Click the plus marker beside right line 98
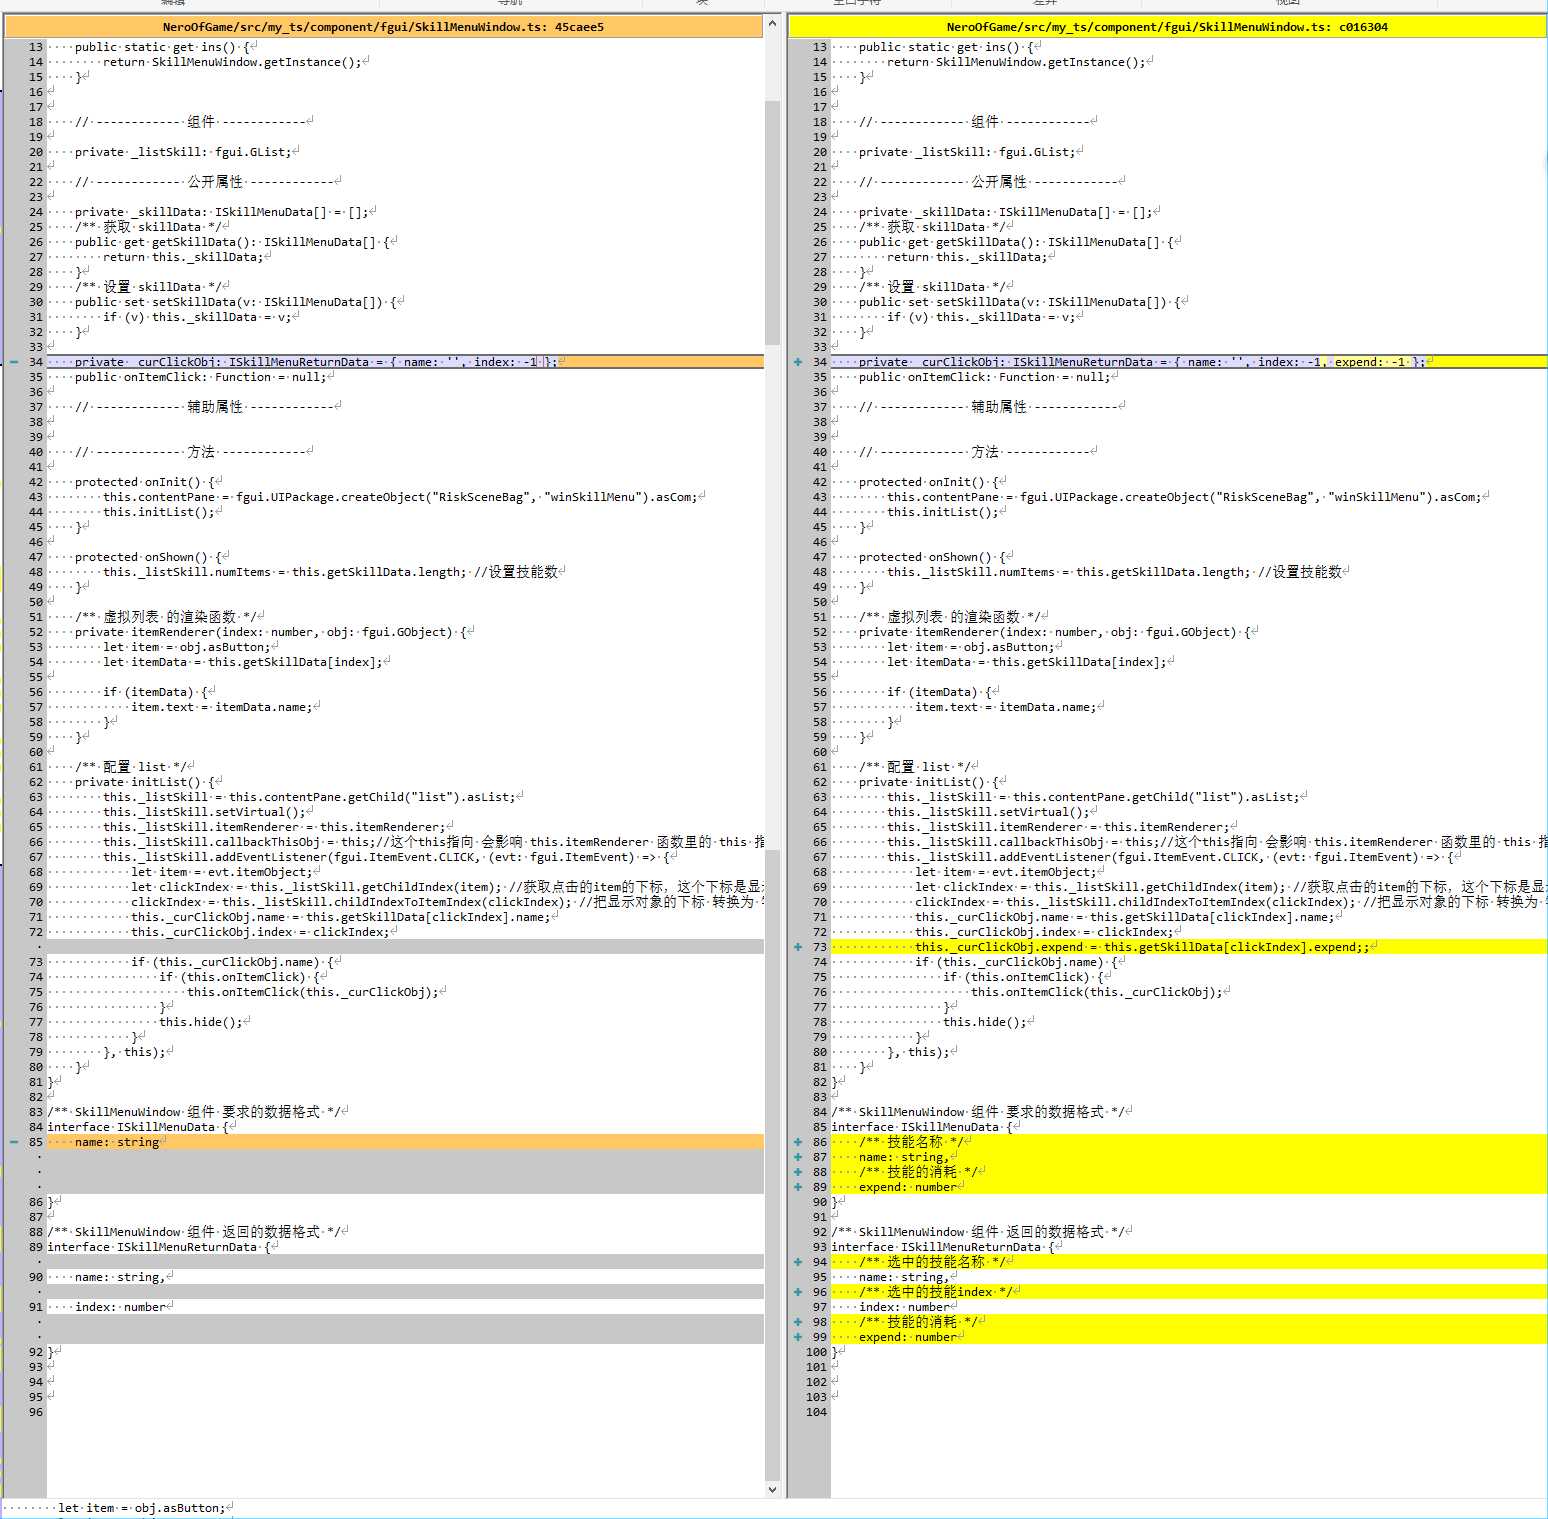This screenshot has height=1519, width=1548. click(x=798, y=1322)
